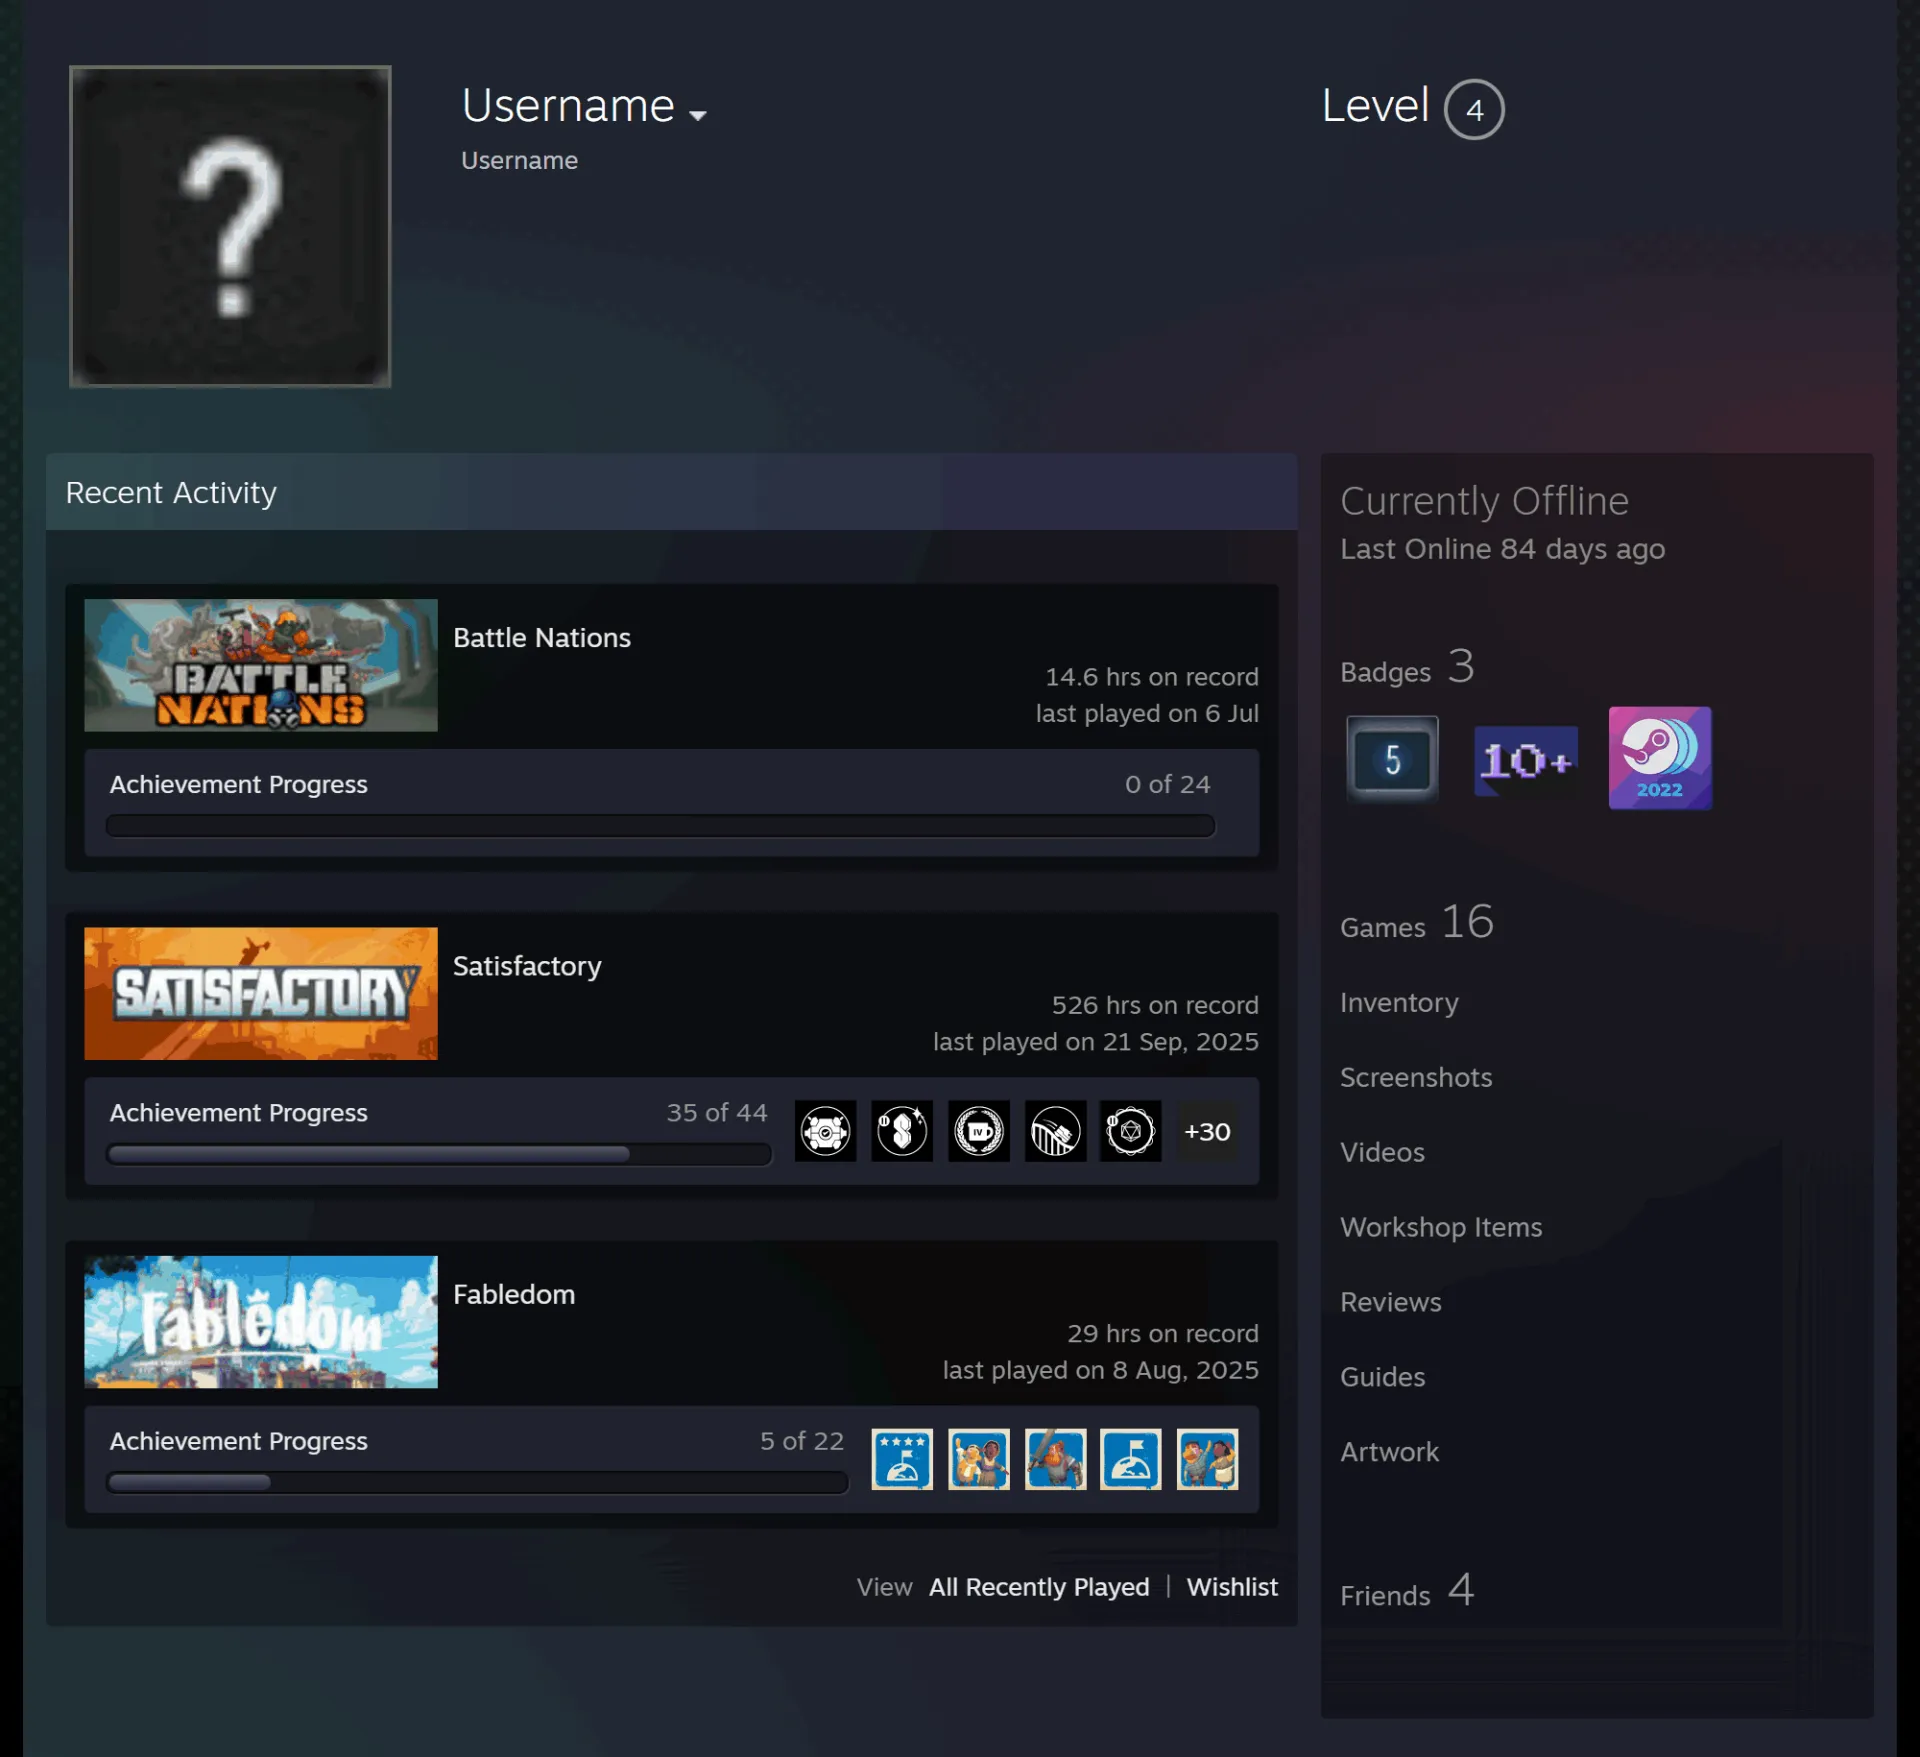1920x1757 pixels.
Task: Click the profile avatar question mark image
Action: (230, 226)
